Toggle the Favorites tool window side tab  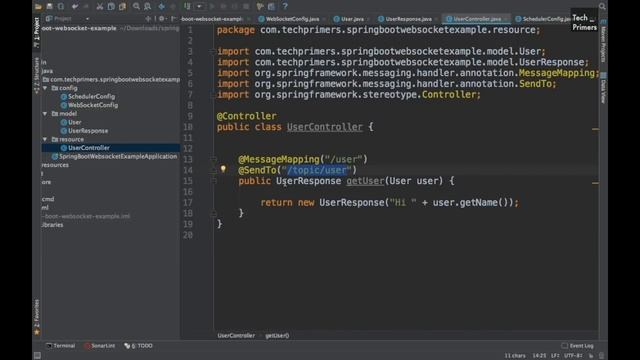pyautogui.click(x=37, y=318)
